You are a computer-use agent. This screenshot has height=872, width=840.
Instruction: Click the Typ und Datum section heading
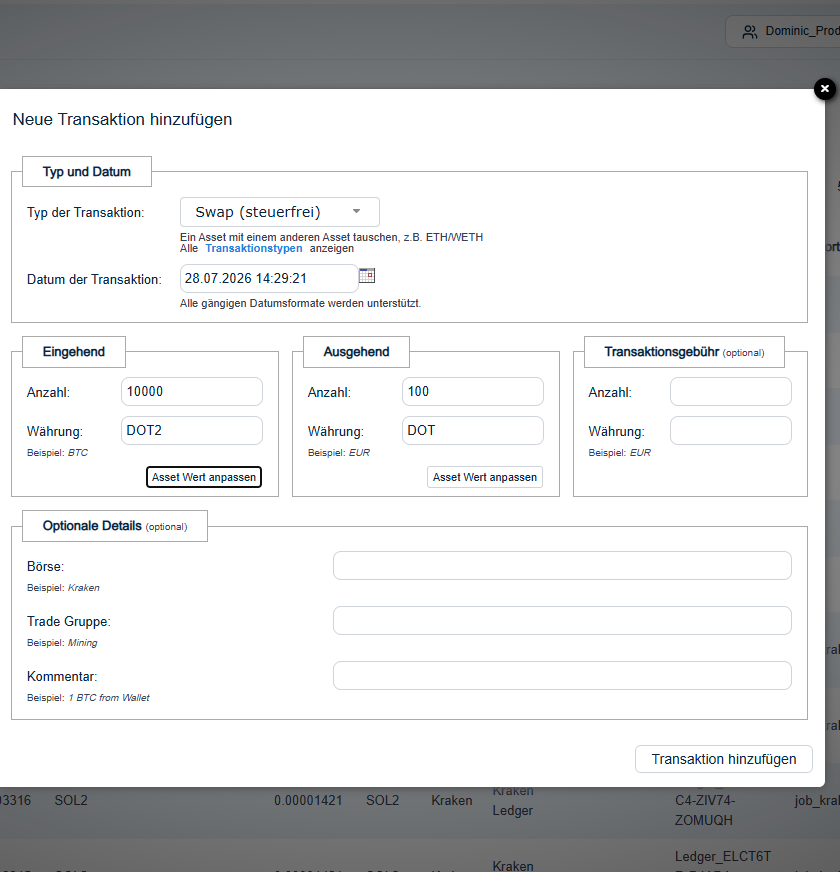[x=87, y=172]
